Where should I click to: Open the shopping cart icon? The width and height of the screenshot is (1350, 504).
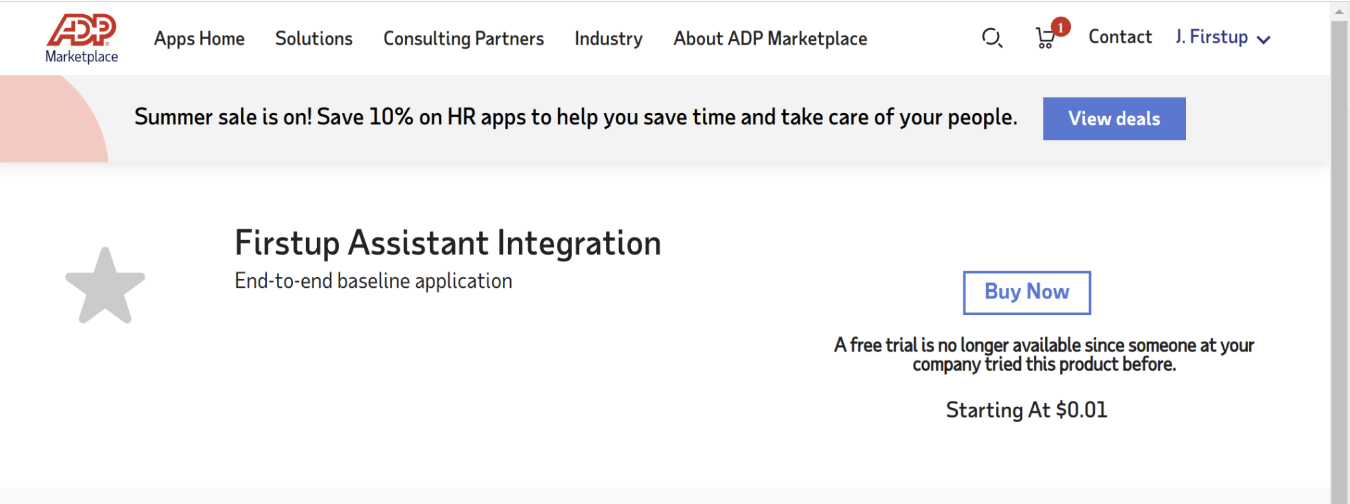point(1046,38)
